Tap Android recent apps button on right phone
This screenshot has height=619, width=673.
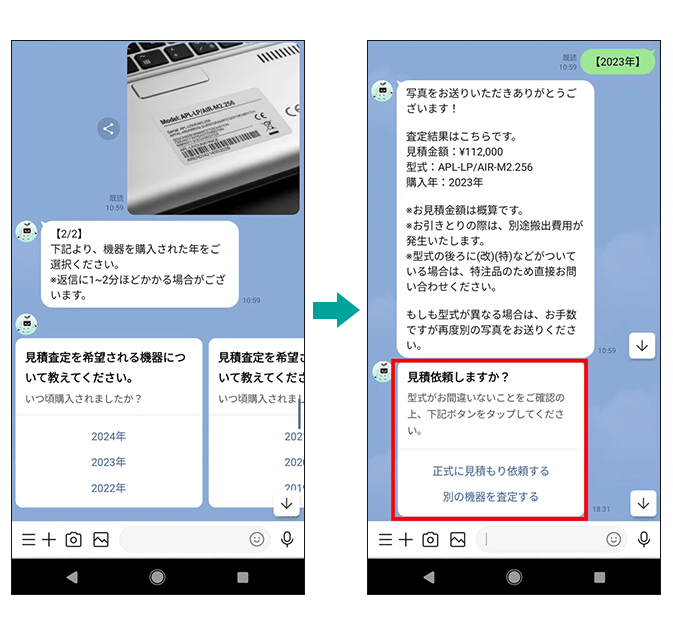[600, 577]
